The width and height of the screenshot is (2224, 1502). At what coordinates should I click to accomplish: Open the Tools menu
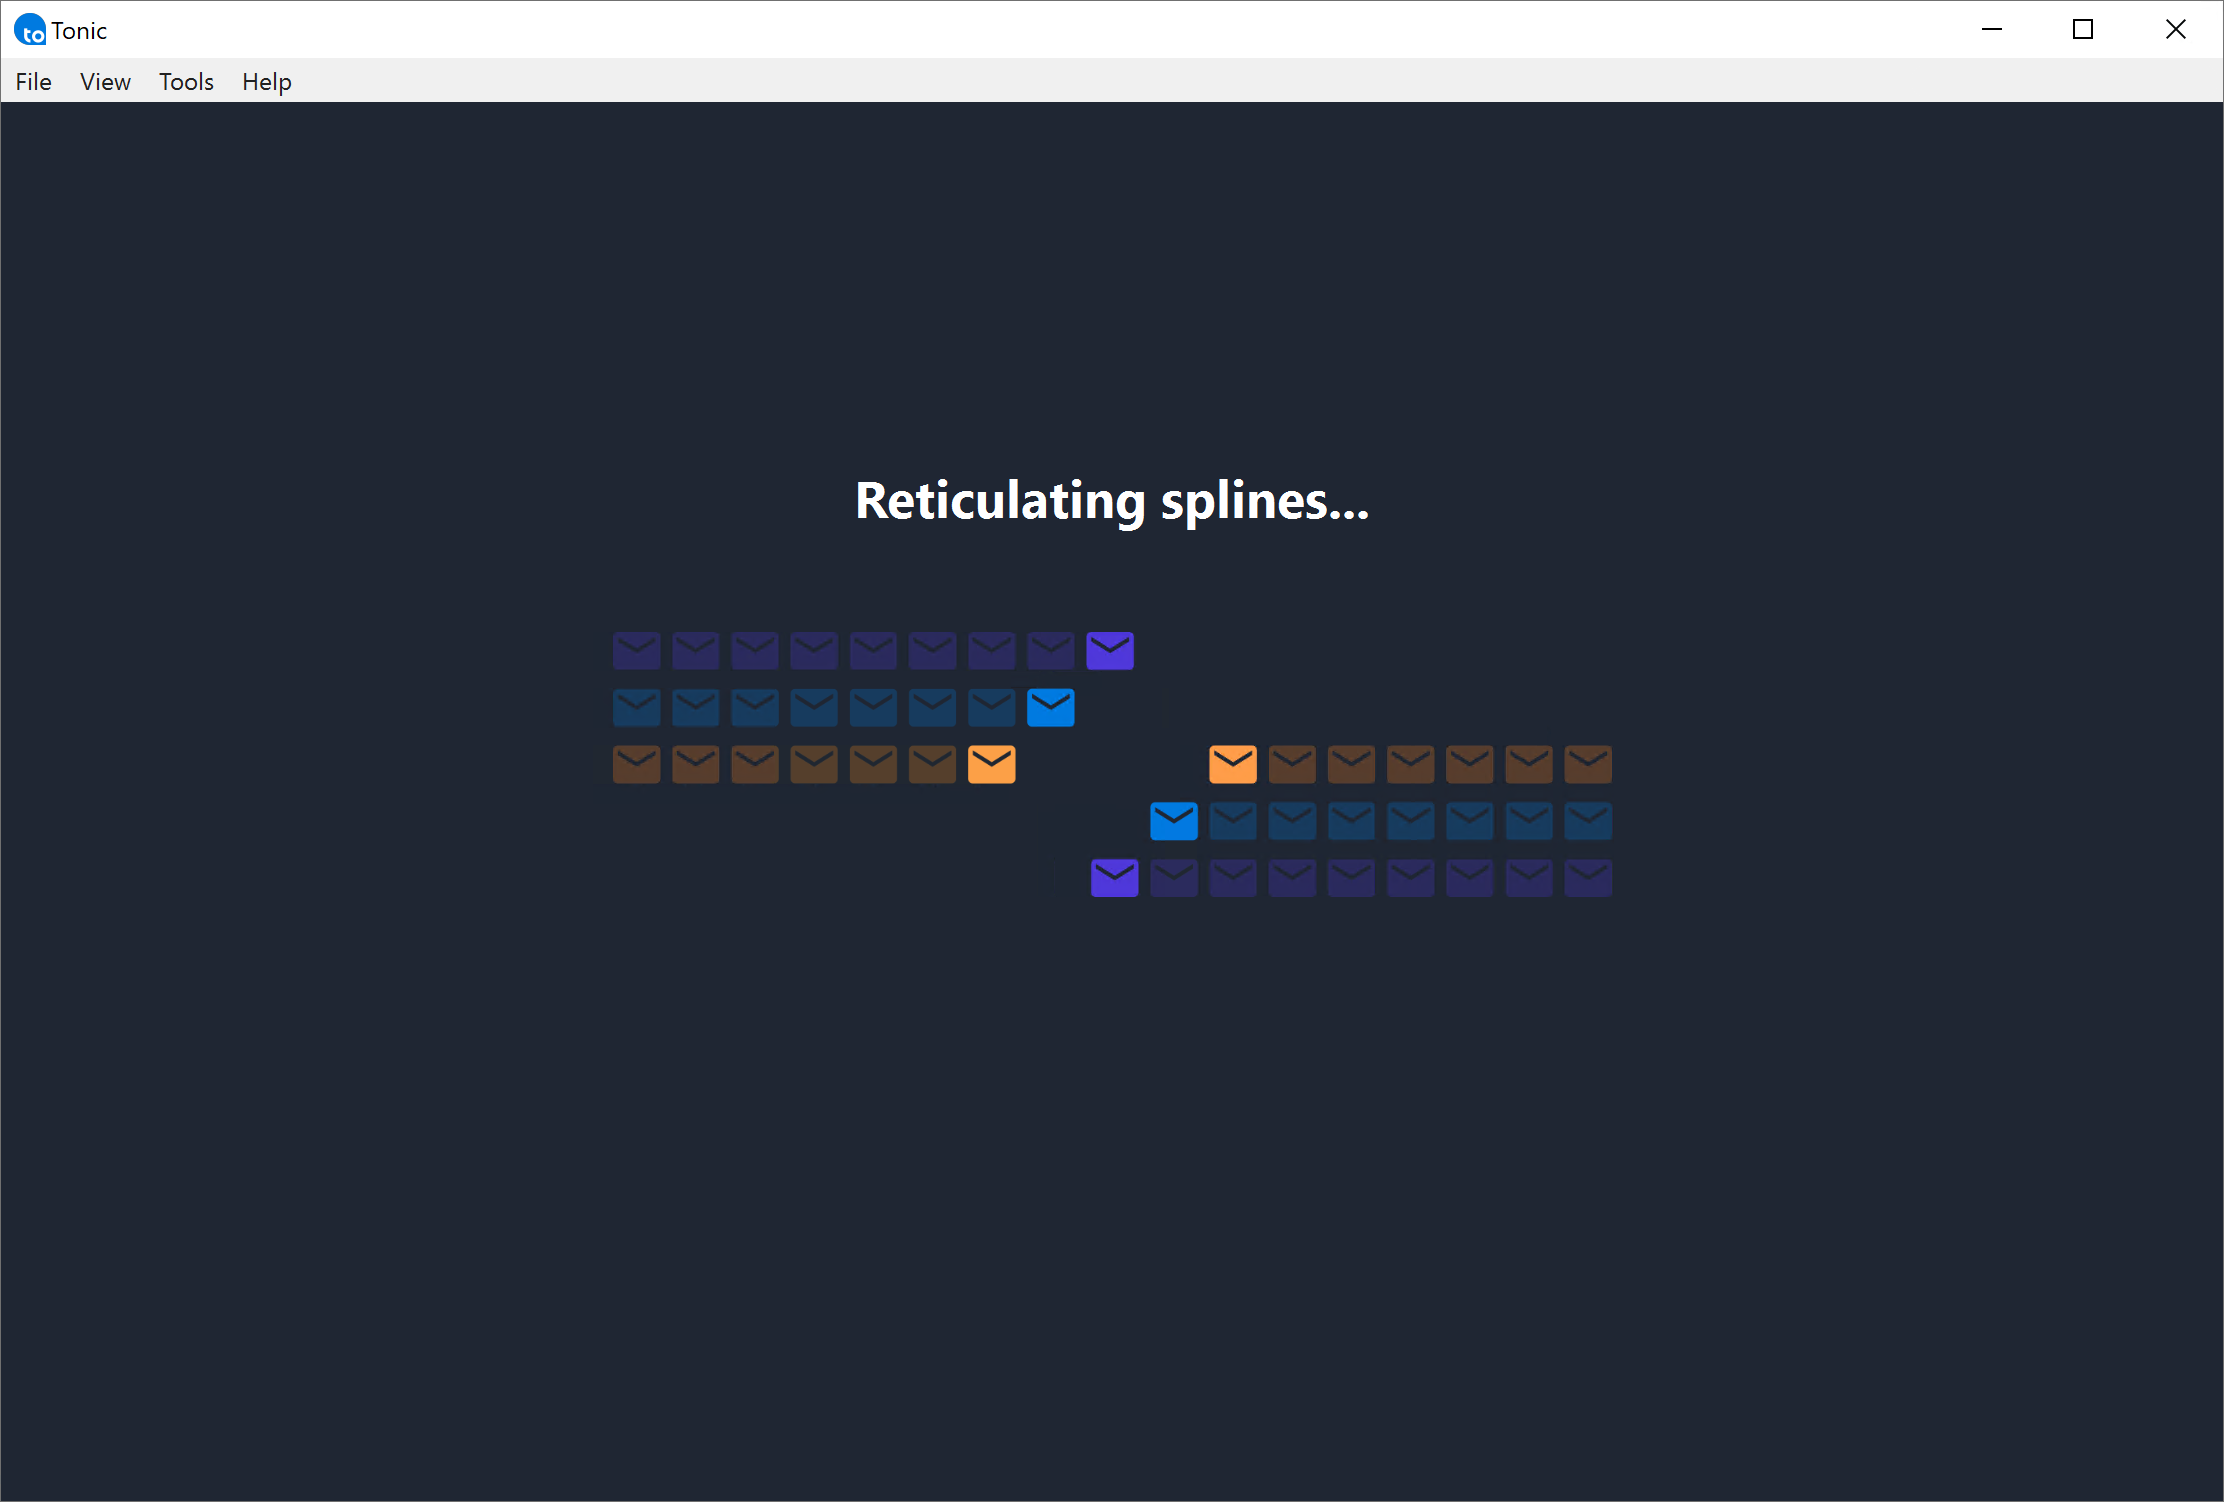[x=186, y=82]
